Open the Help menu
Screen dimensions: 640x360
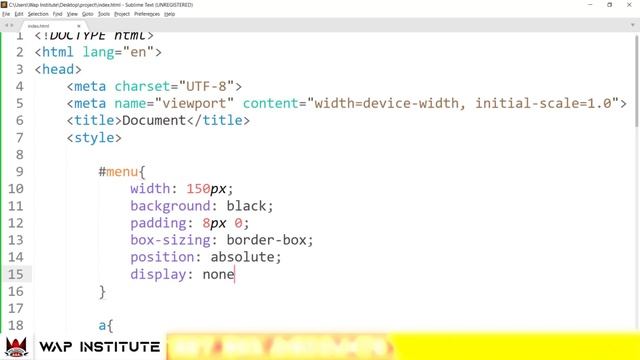point(169,14)
